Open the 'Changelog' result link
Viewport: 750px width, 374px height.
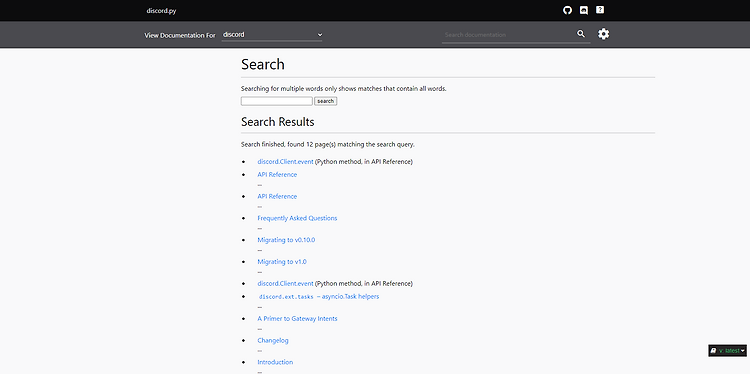tap(273, 341)
